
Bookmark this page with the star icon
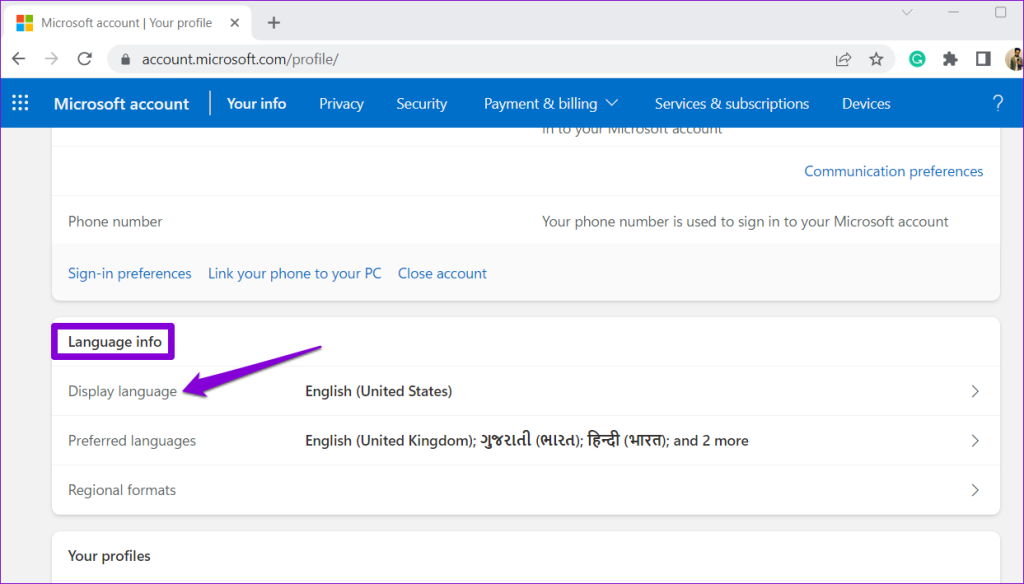point(876,59)
